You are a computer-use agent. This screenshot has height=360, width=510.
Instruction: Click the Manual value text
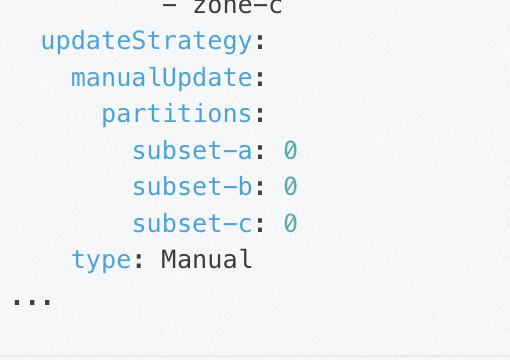[207, 259]
